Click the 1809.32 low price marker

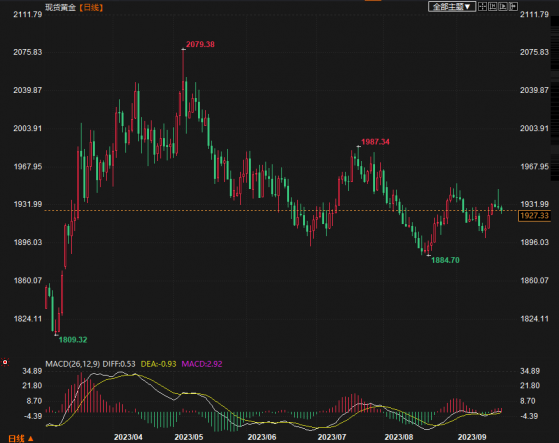pos(73,340)
